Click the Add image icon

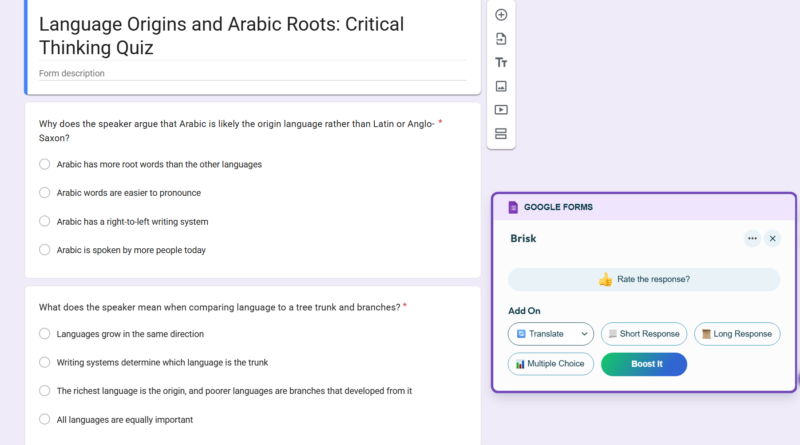click(501, 87)
